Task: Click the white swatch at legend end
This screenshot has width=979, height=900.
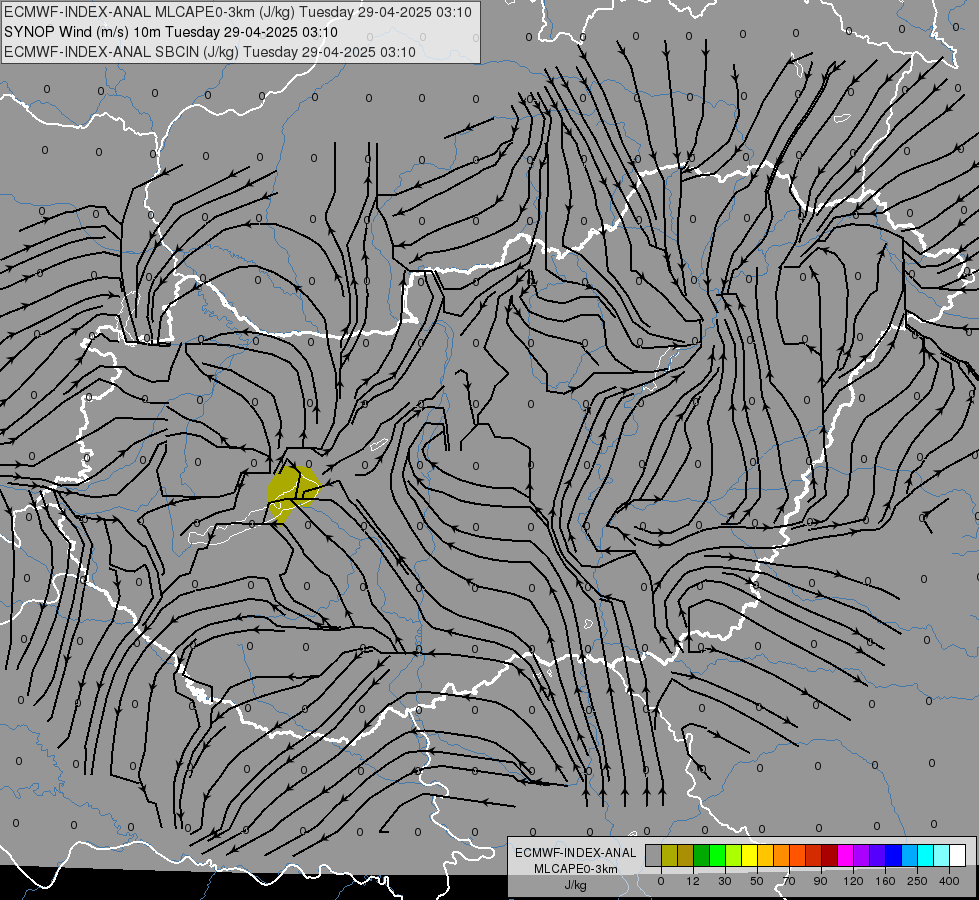Action: click(958, 855)
